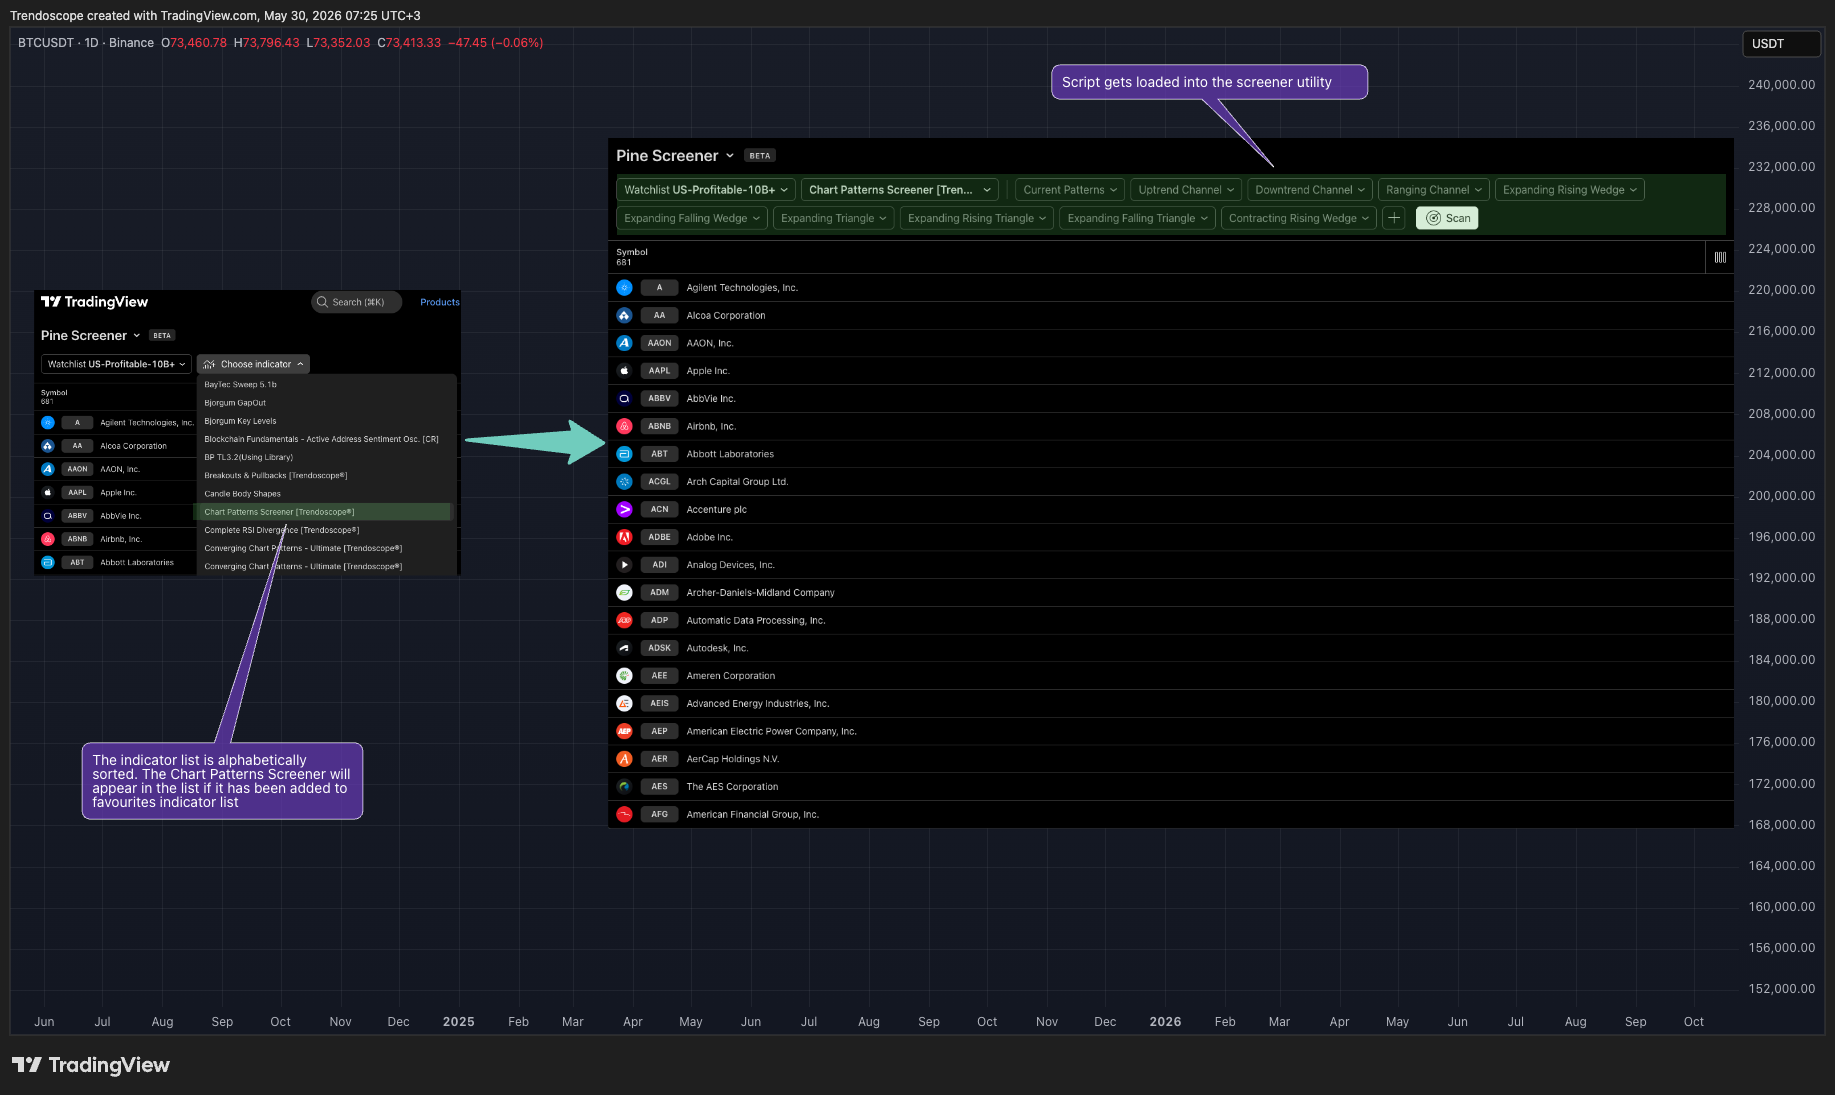Click the Ameren Corporation logo icon
The height and width of the screenshot is (1095, 1835).
pos(624,676)
